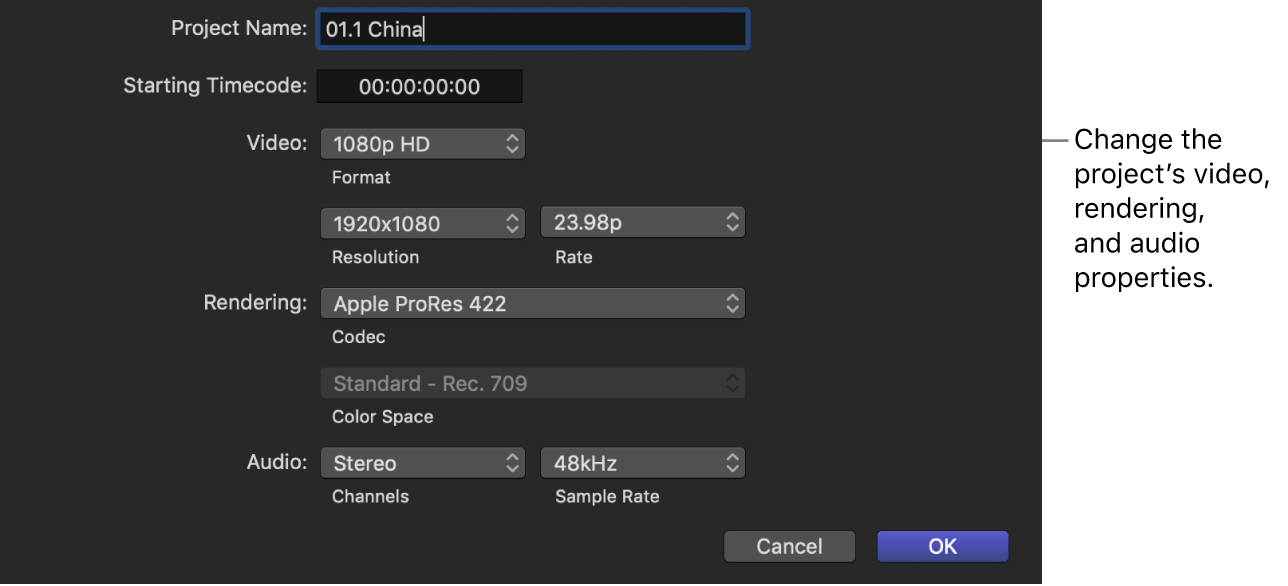Select the text 01.1 China

[x=371, y=28]
